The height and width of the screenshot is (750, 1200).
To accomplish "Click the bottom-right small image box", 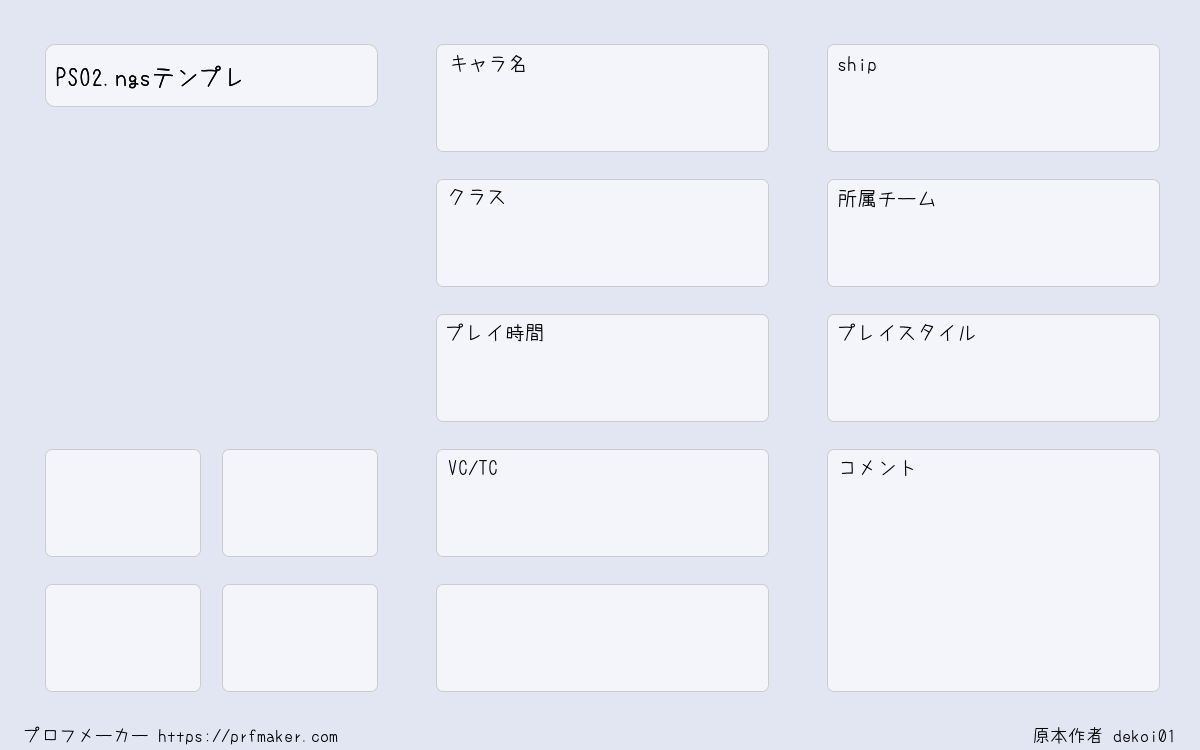I will 300,638.
